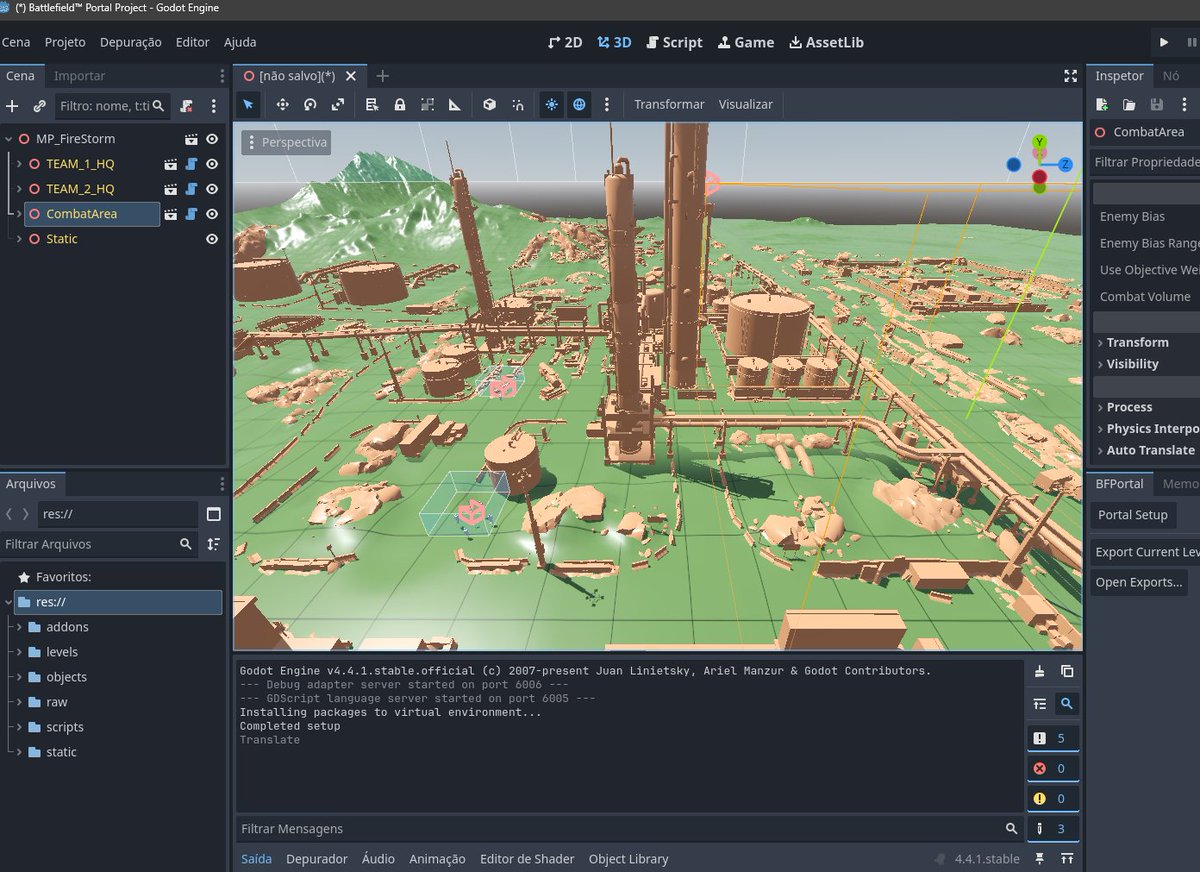The width and height of the screenshot is (1200, 872).
Task: Toggle visibility of TEAM_2_HQ
Action: click(210, 188)
